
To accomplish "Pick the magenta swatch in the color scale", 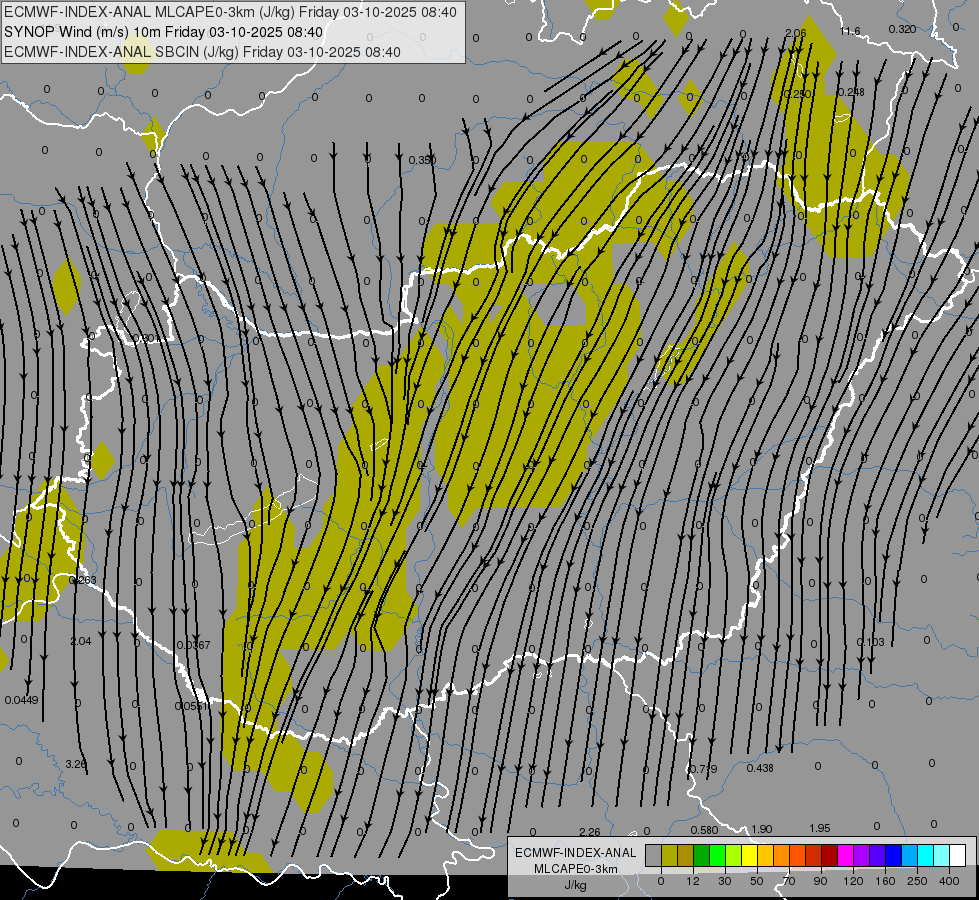I will 845,855.
